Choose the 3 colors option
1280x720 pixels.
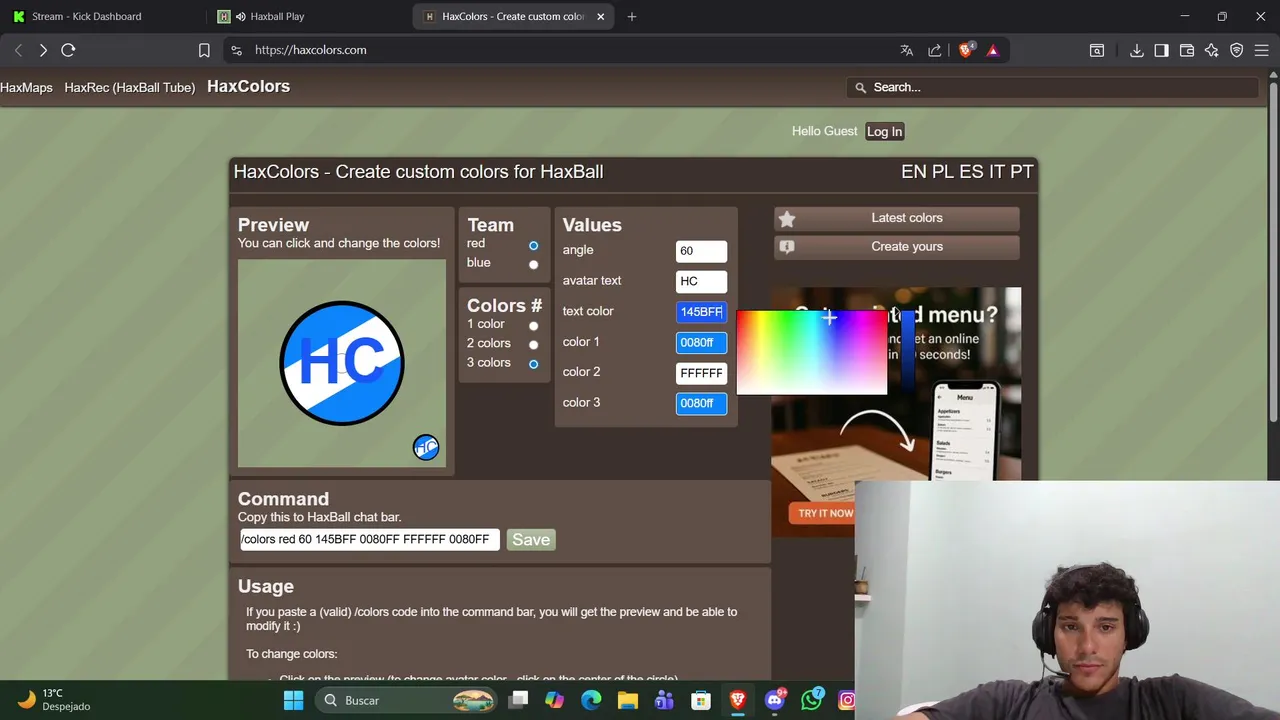(x=533, y=364)
